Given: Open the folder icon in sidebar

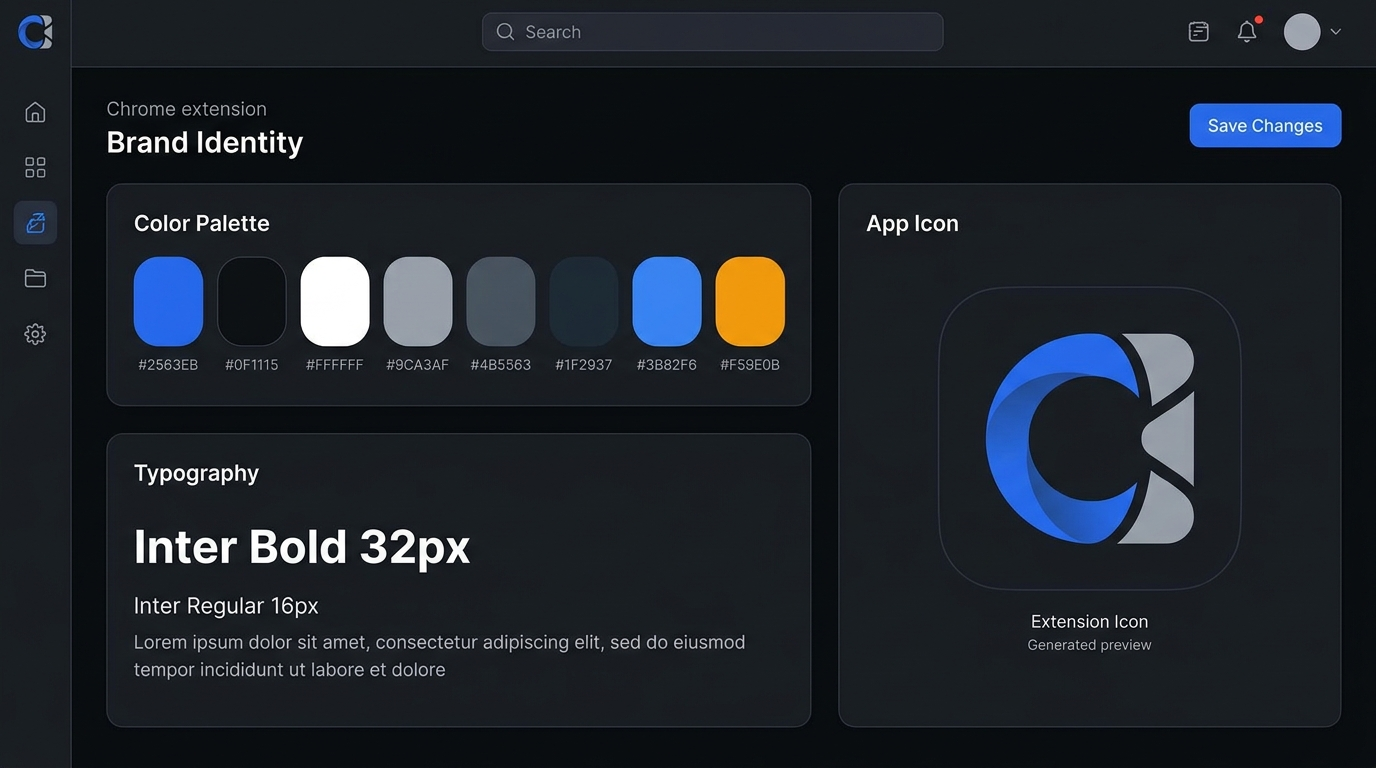Looking at the screenshot, I should [x=35, y=278].
